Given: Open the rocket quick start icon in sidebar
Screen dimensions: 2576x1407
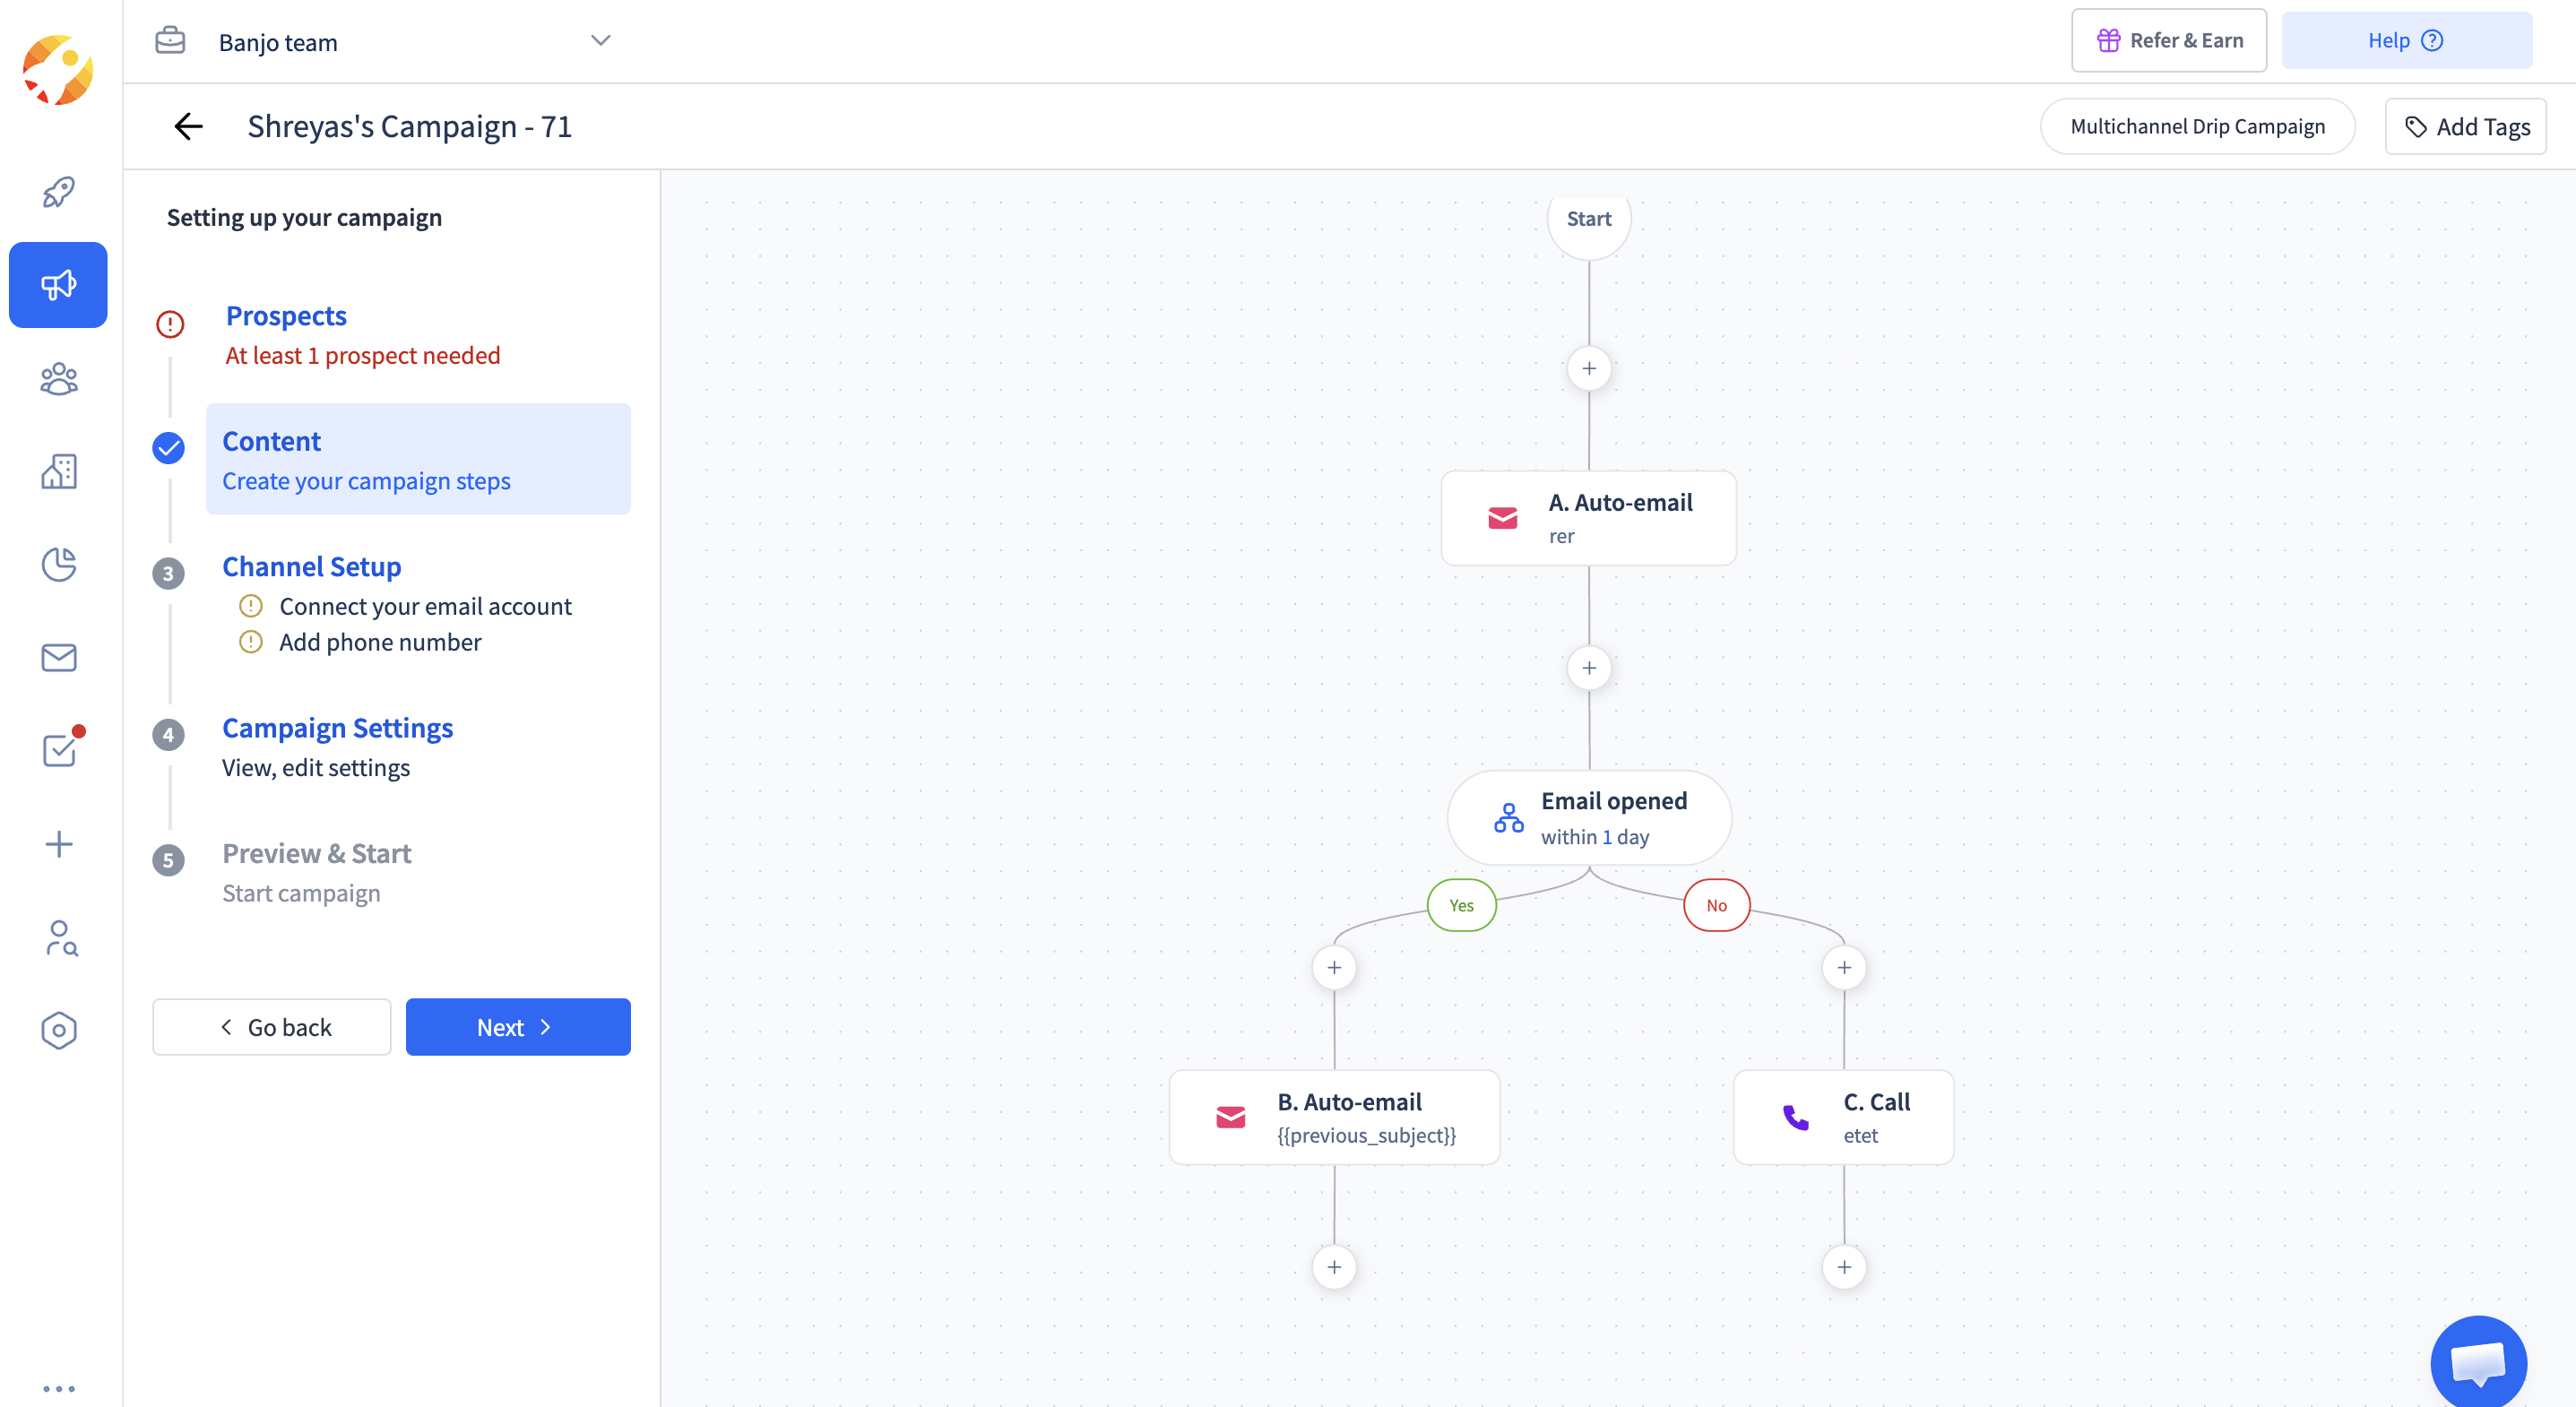Looking at the screenshot, I should click(59, 191).
